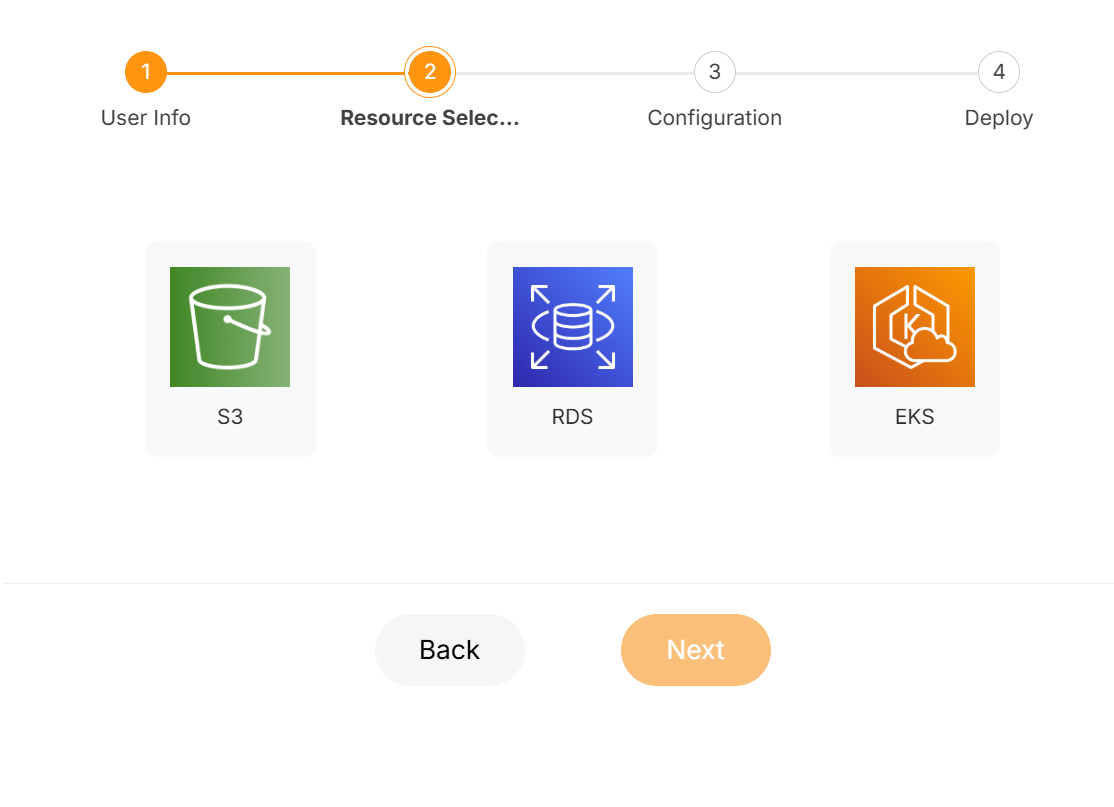Proceed with the Next button

(696, 650)
